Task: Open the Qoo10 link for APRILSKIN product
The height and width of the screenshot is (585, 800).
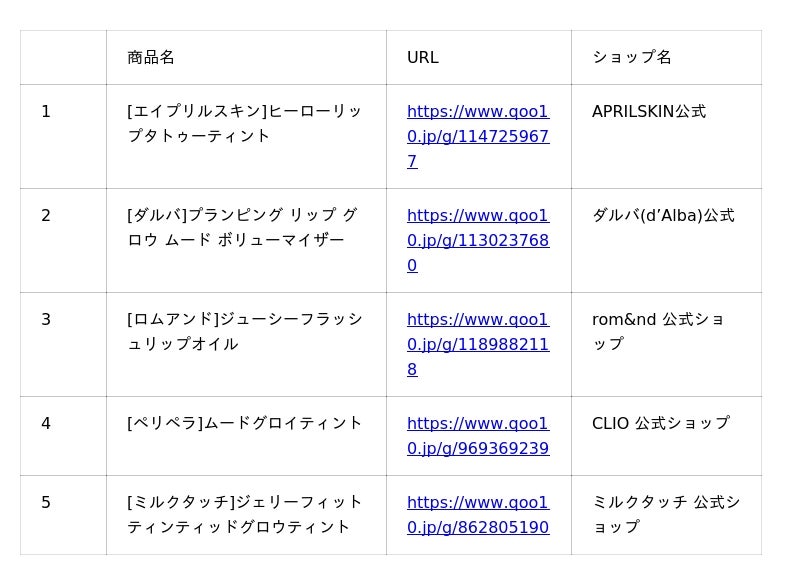Action: [478, 136]
